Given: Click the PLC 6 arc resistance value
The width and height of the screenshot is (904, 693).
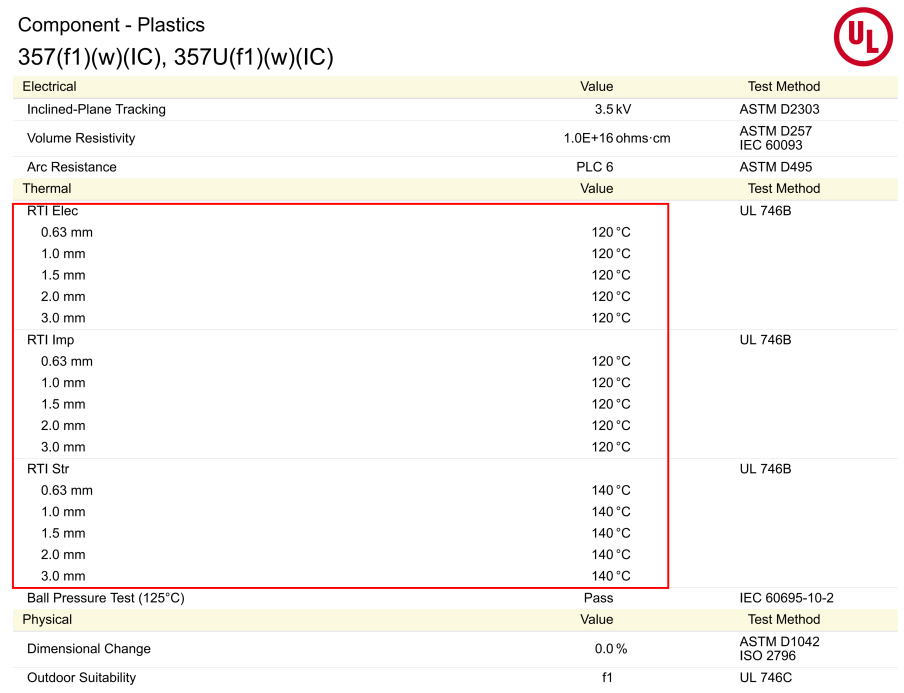Looking at the screenshot, I should click(595, 167).
